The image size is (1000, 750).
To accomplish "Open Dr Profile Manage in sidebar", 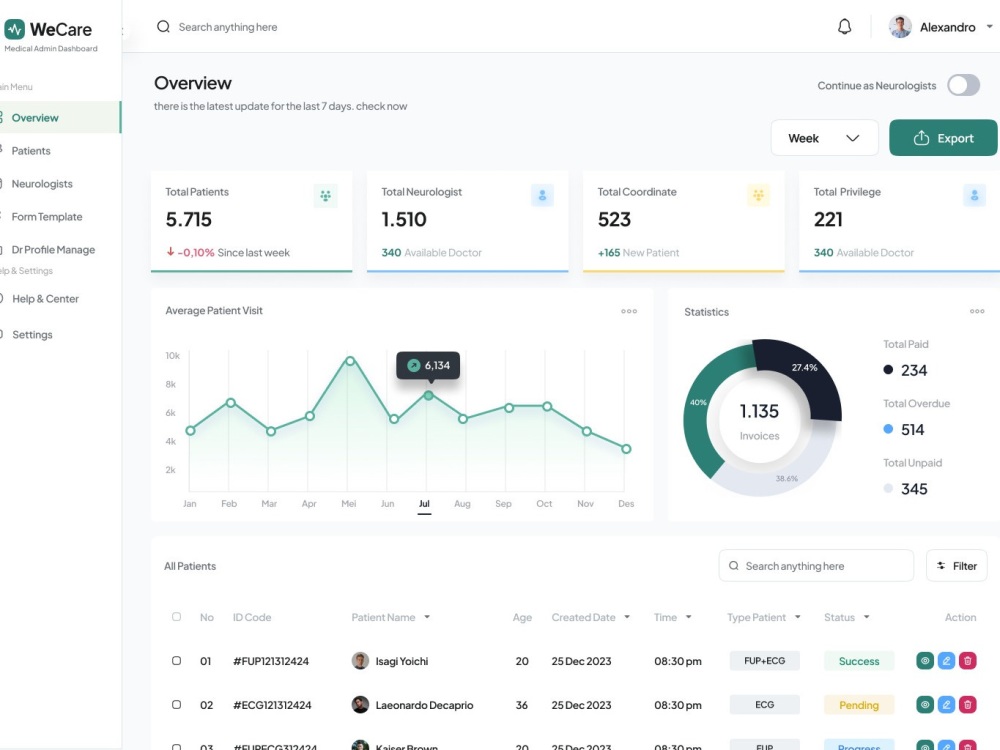I will [x=53, y=250].
